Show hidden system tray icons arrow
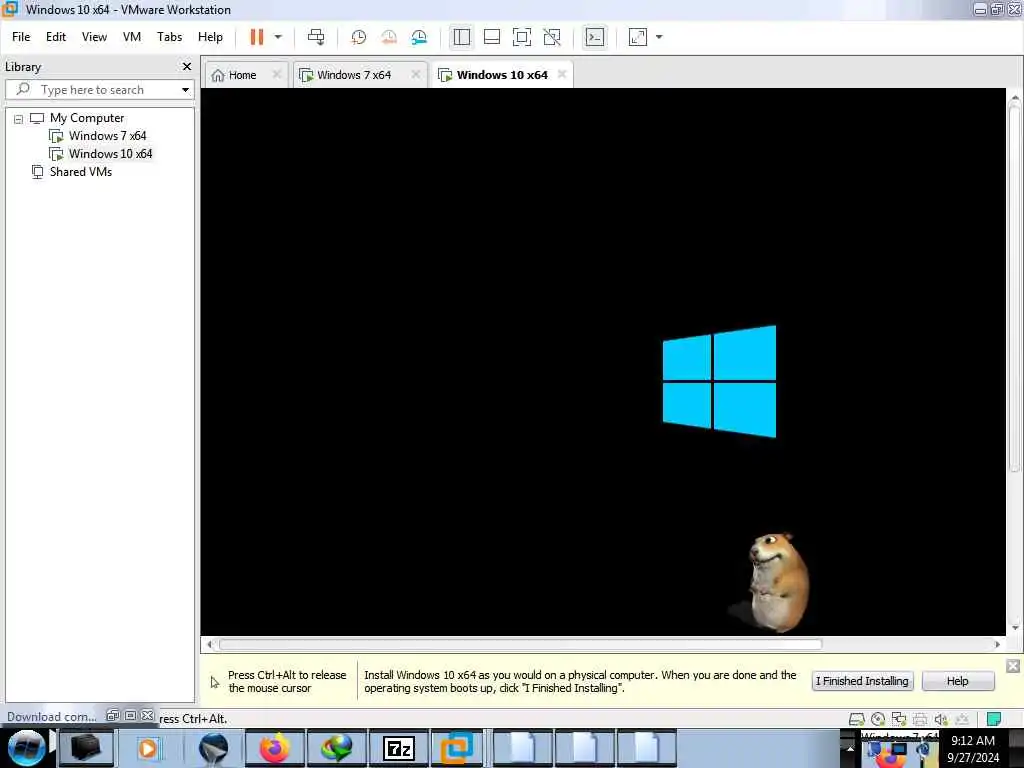 click(850, 748)
